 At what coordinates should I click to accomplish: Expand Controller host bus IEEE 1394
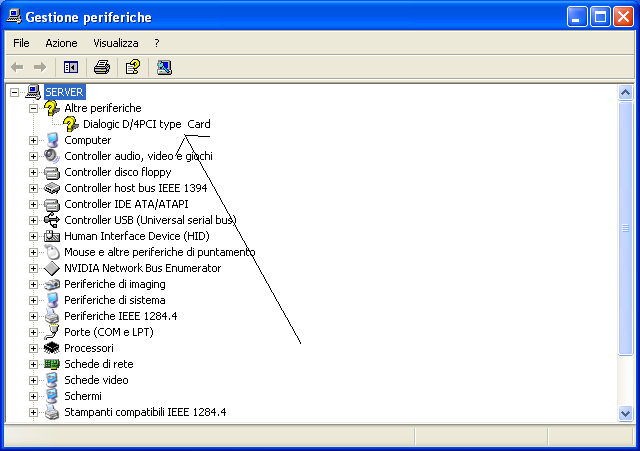click(33, 189)
